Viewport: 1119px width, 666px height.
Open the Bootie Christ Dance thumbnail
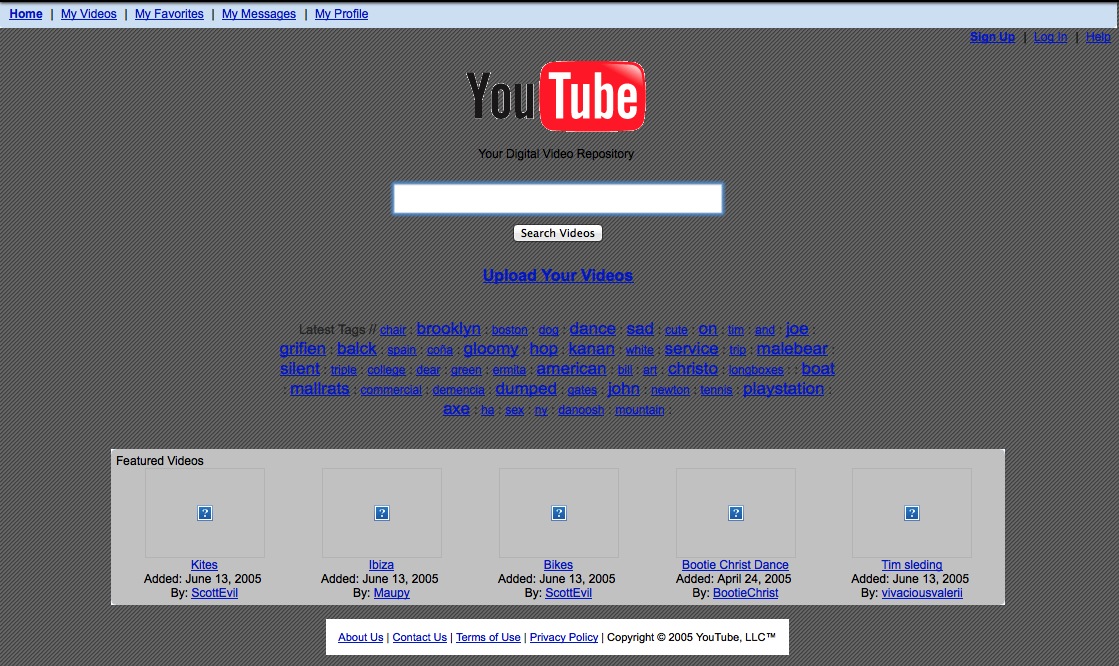tap(736, 513)
